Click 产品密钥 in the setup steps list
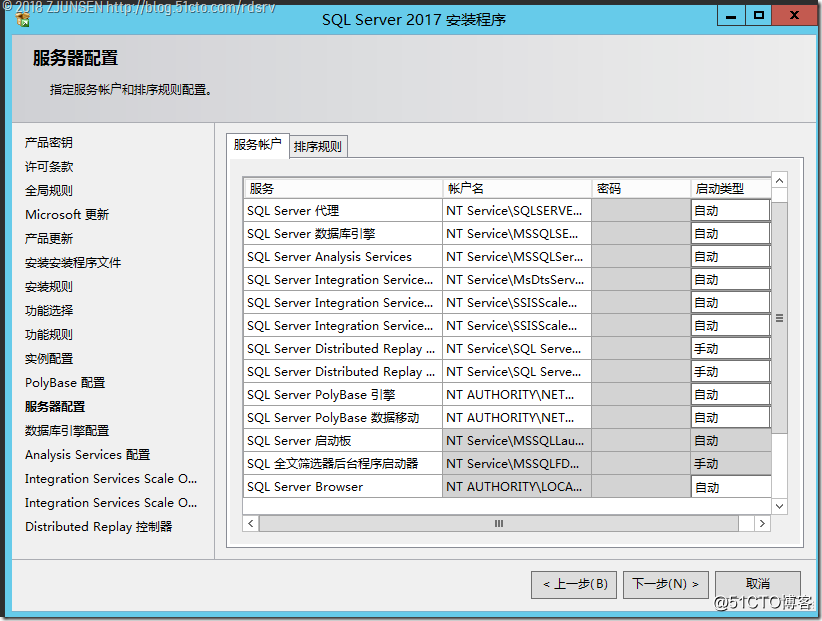Viewport: 822px width, 621px height. point(49,143)
